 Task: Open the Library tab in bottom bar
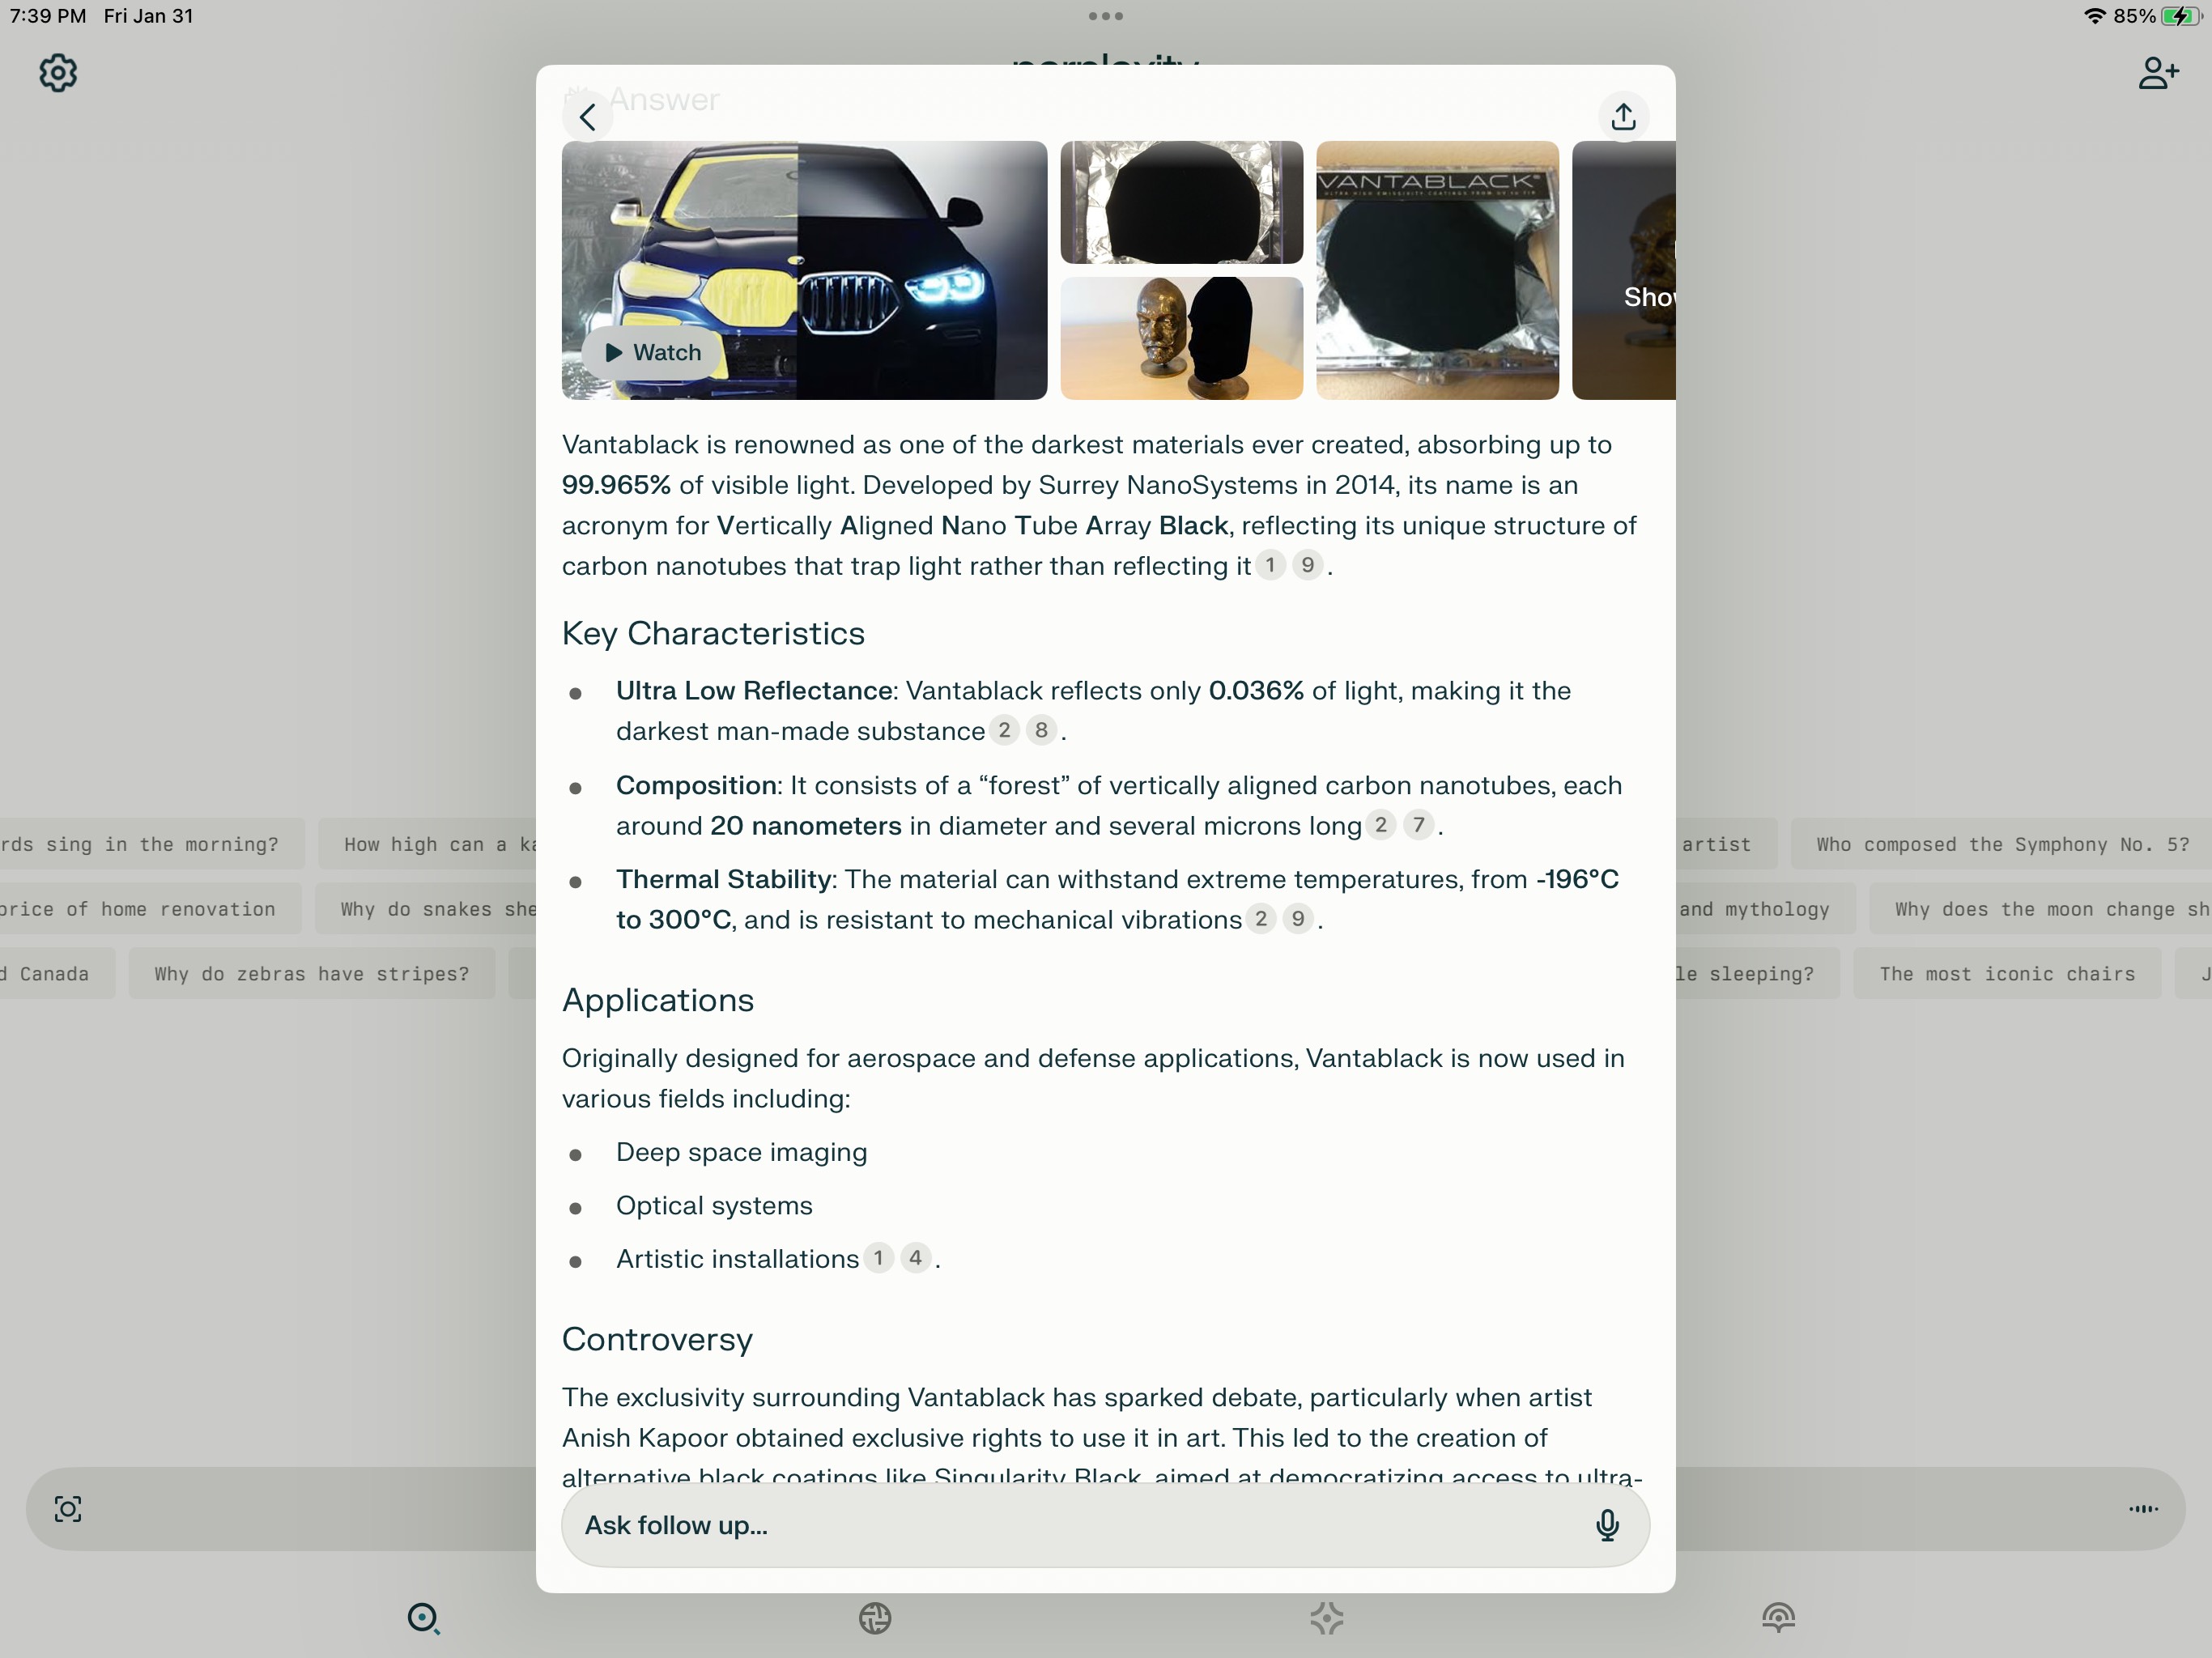pos(1778,1618)
